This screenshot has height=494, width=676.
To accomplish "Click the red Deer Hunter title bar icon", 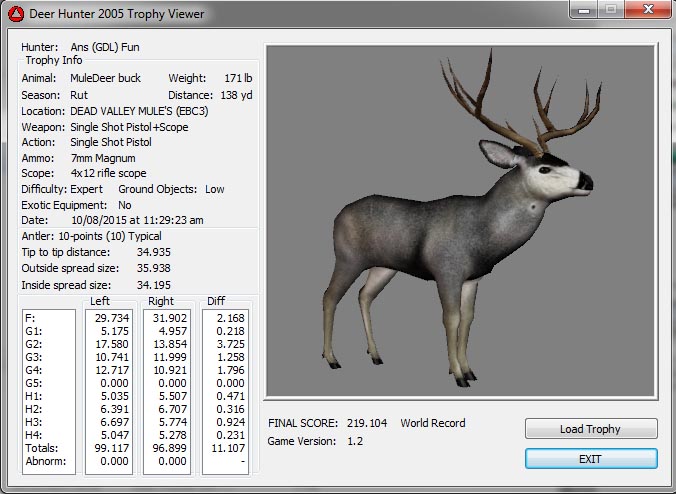I will click(15, 13).
